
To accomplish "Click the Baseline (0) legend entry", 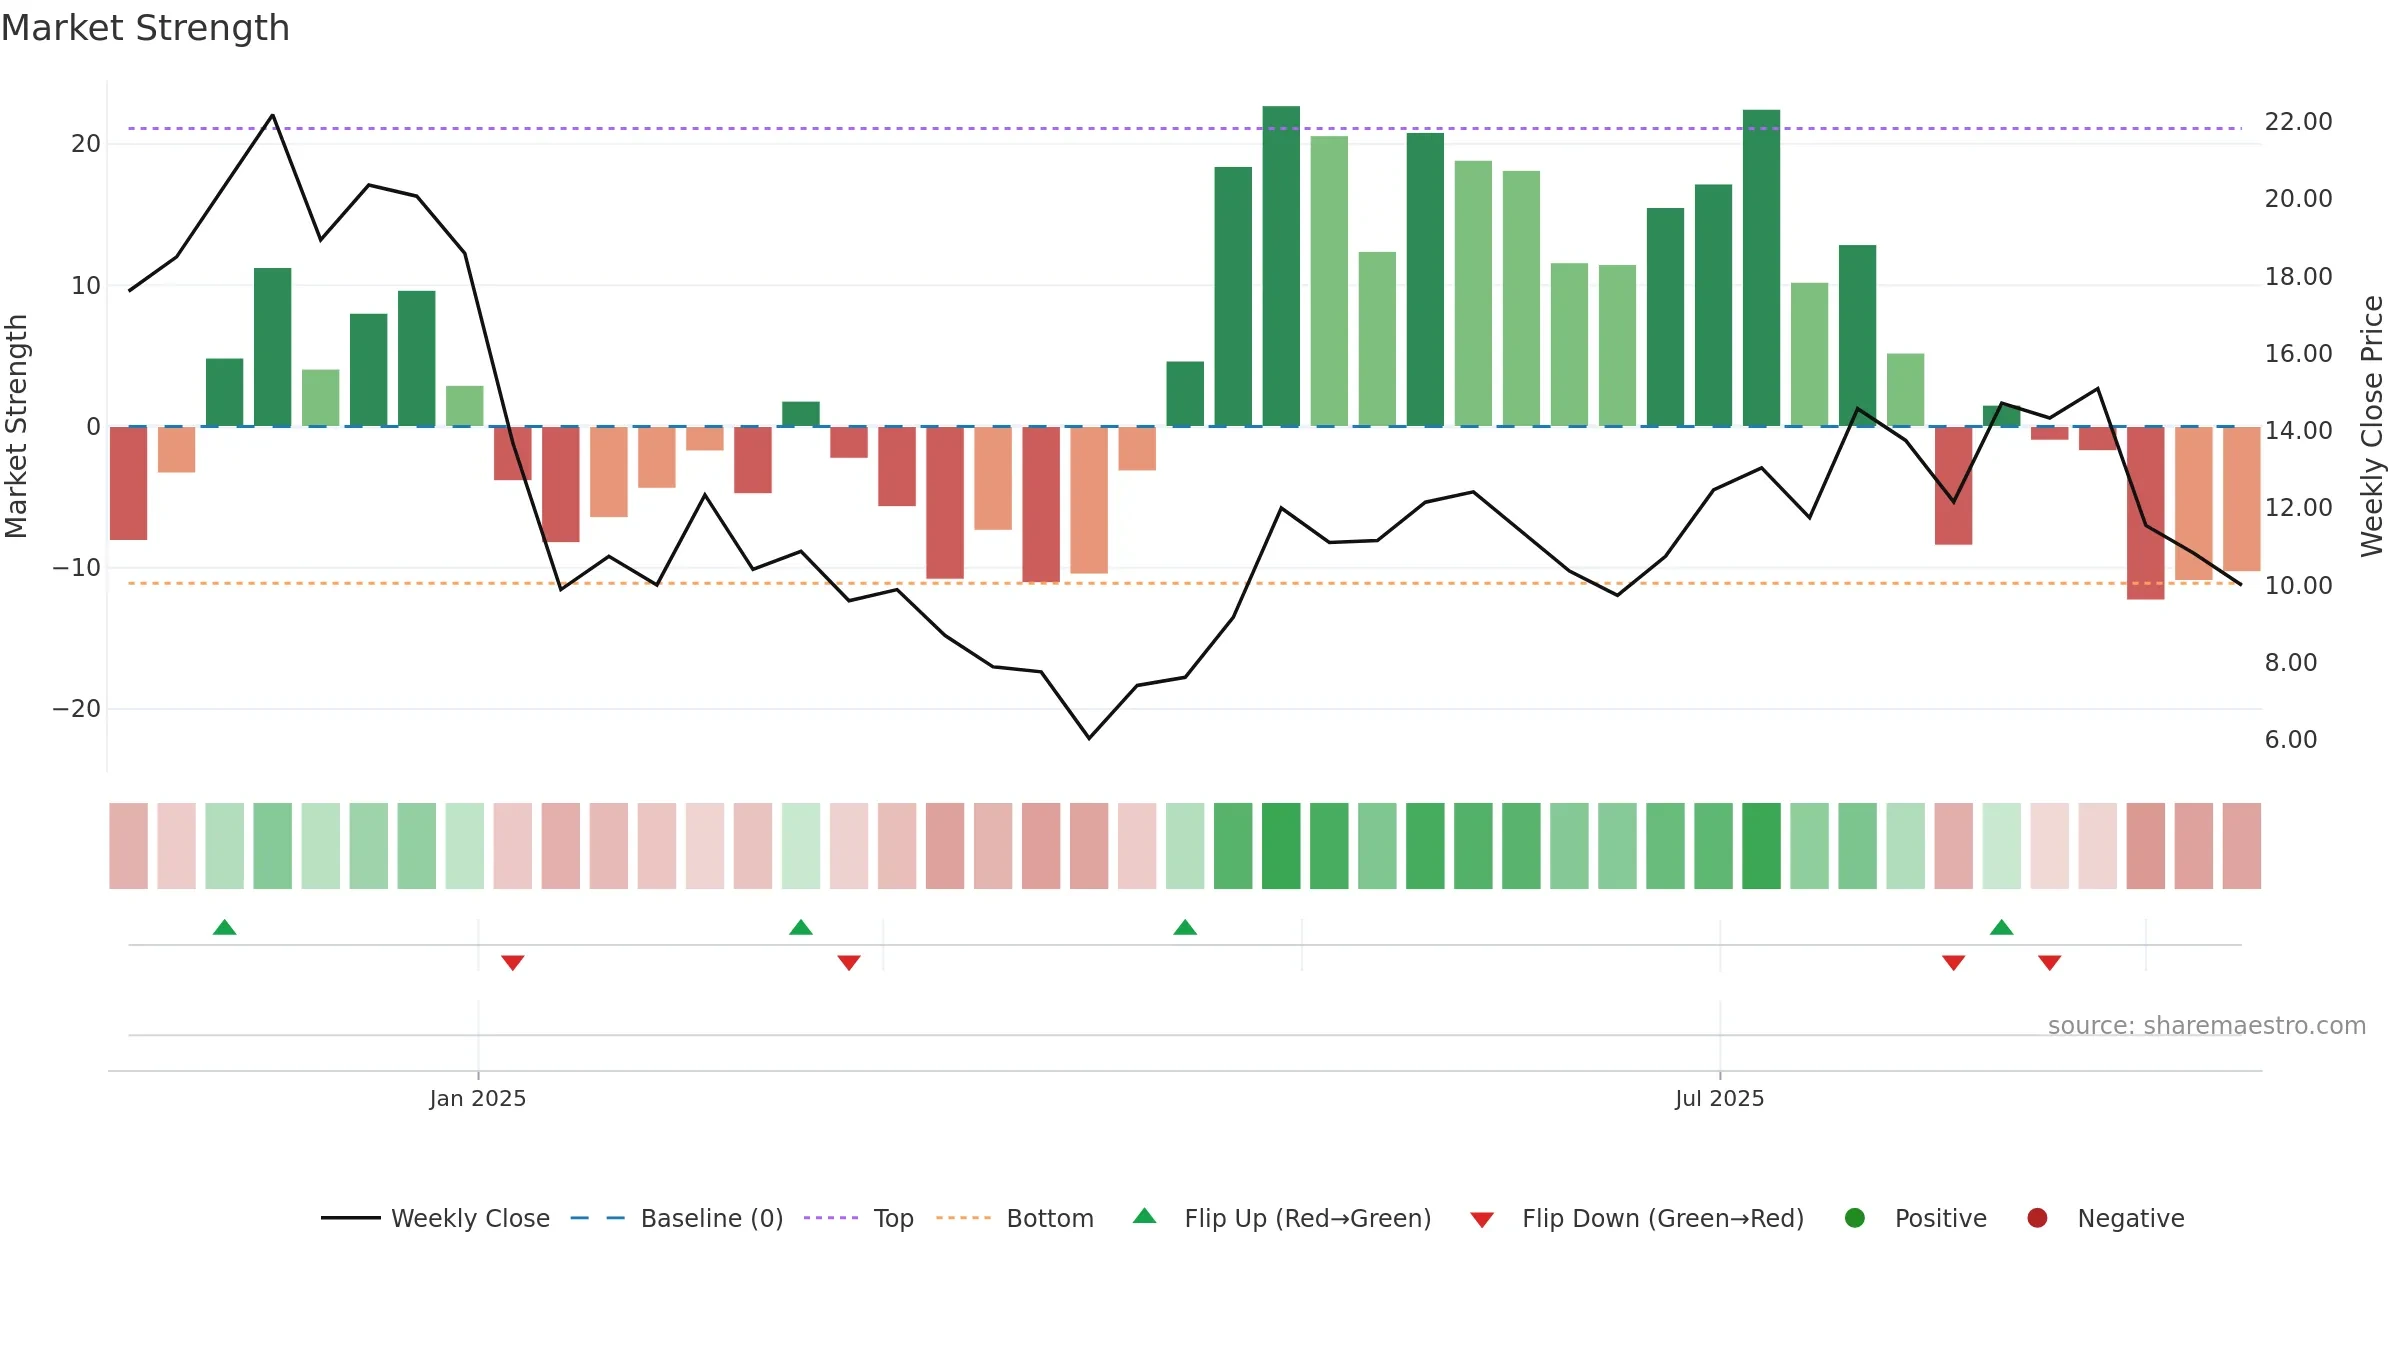I will click(677, 1218).
